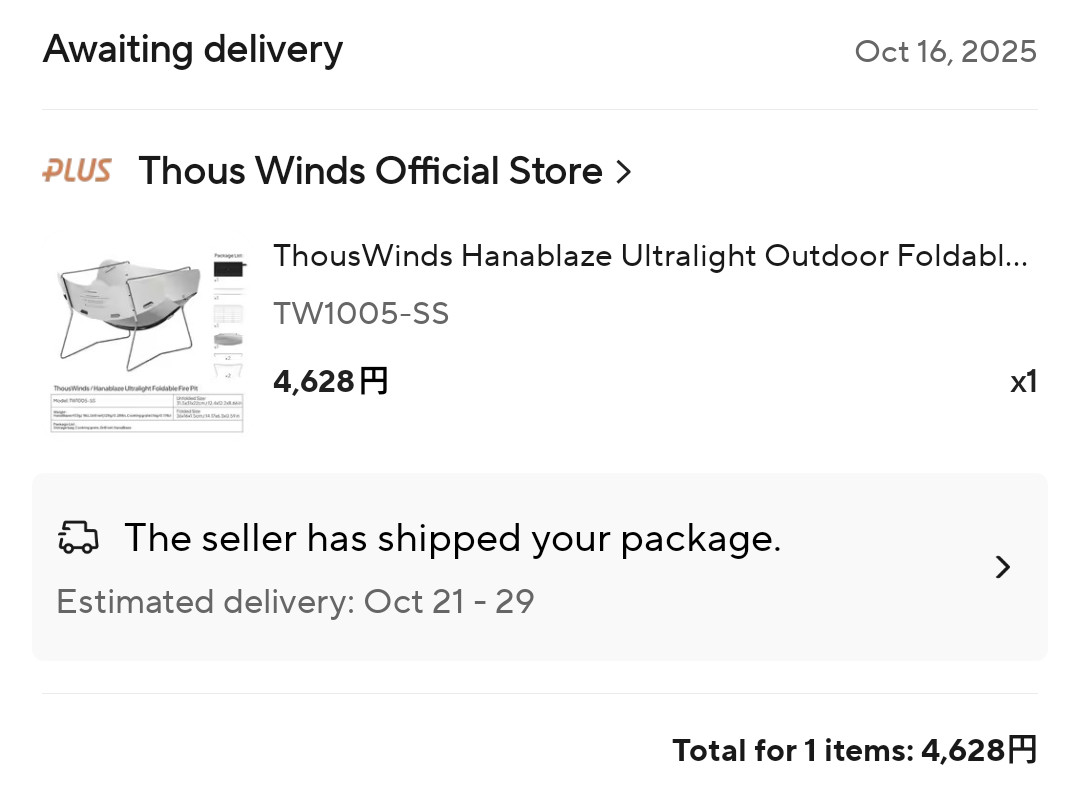Click the Total for 1 items label
The image size is (1080, 802).
coord(792,750)
